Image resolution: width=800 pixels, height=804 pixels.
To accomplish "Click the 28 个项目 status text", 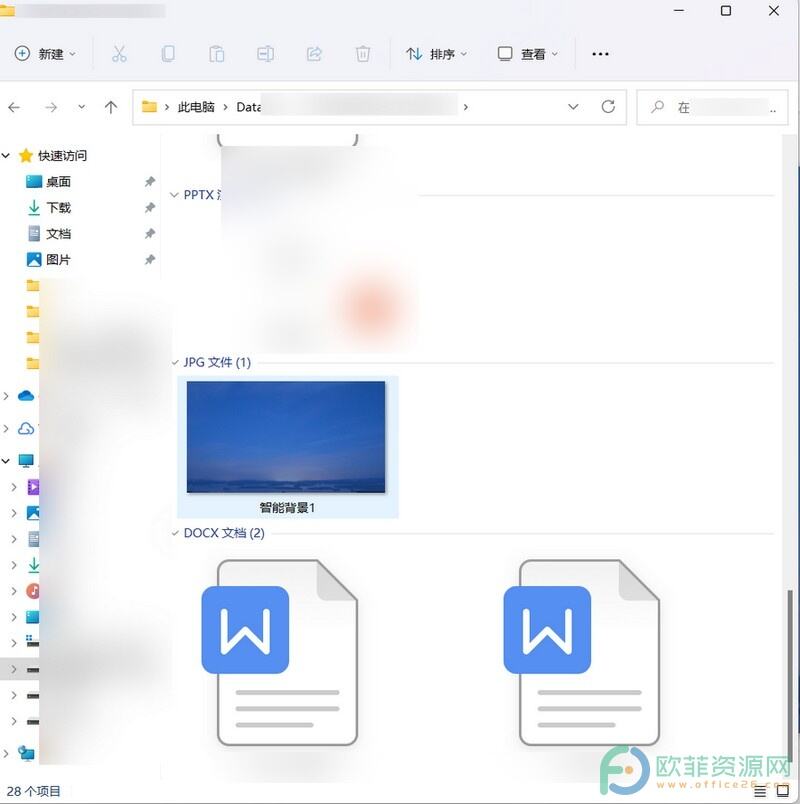I will (33, 791).
